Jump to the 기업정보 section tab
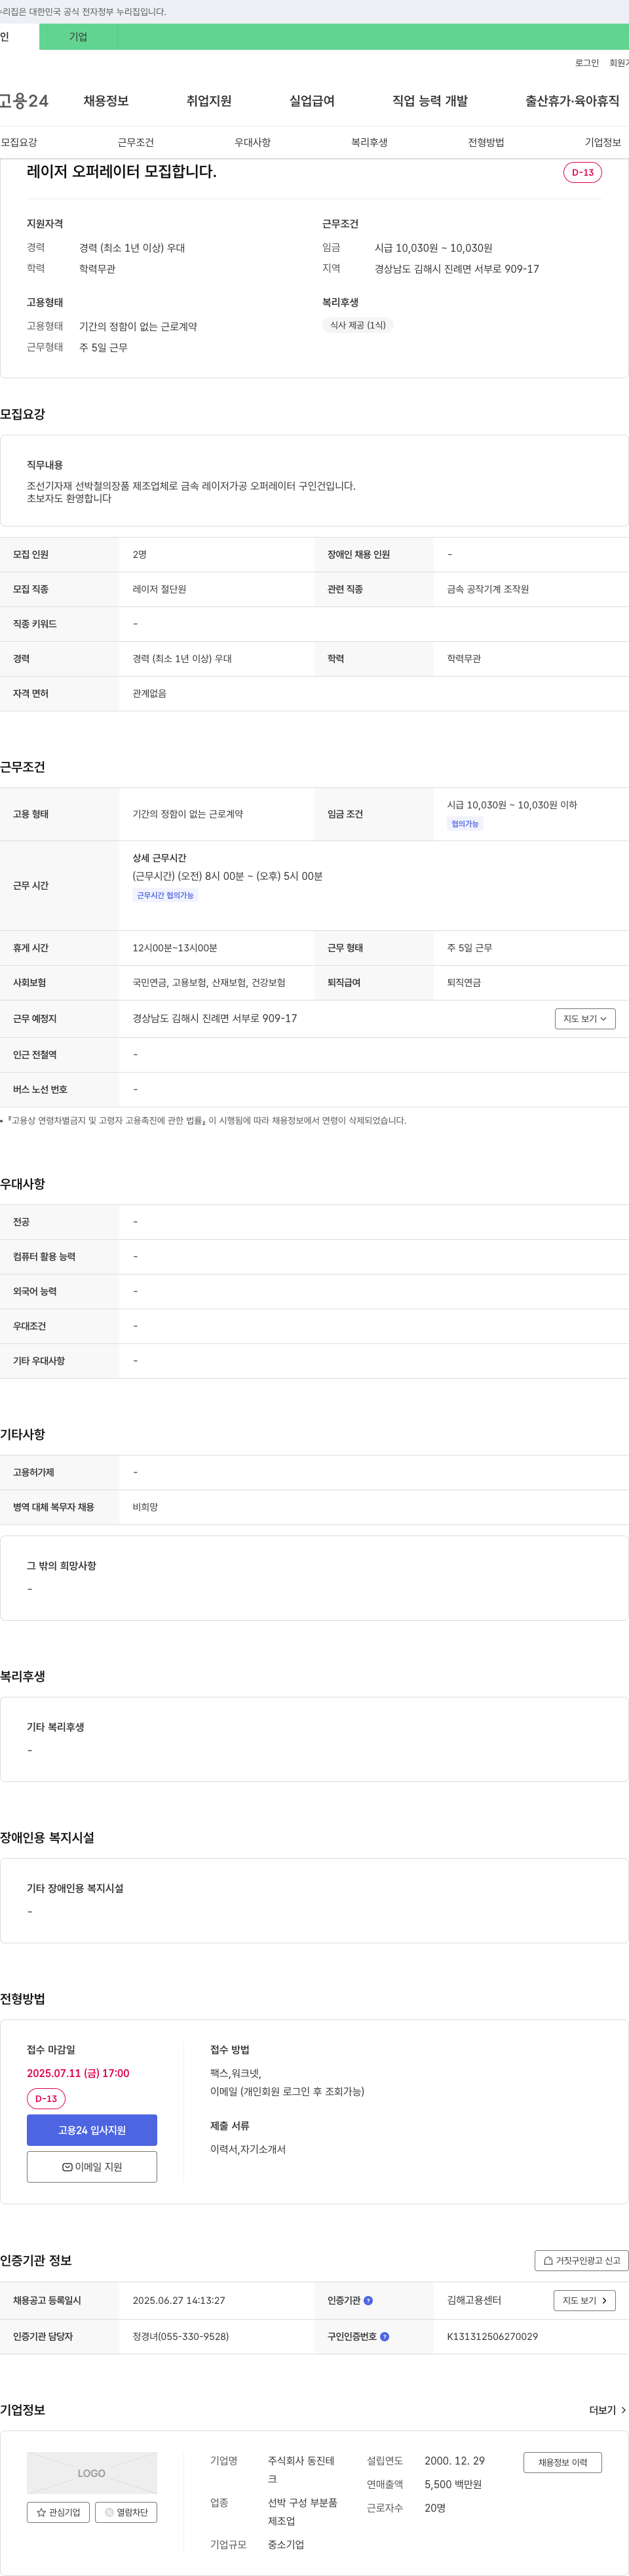This screenshot has width=629, height=2576. click(603, 142)
